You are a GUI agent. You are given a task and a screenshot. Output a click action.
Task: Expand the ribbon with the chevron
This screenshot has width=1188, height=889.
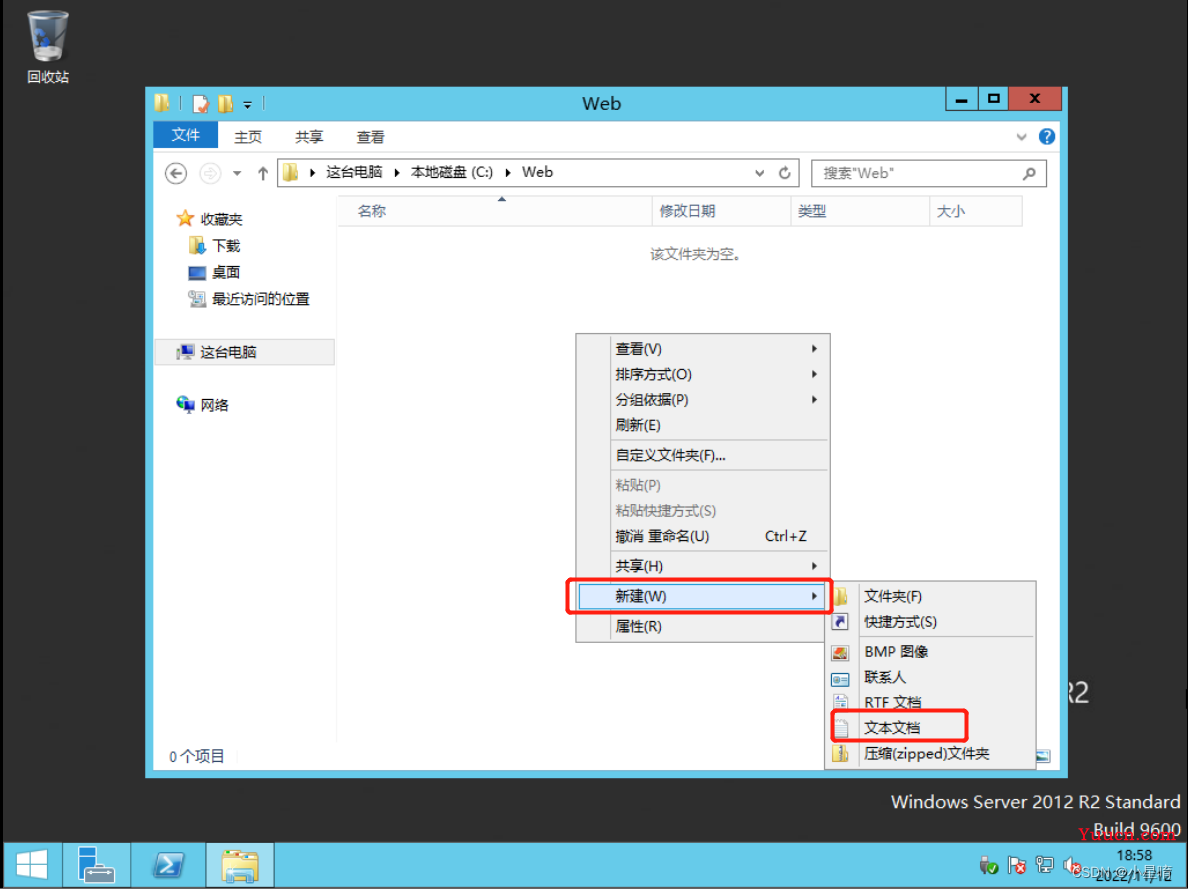click(1021, 136)
